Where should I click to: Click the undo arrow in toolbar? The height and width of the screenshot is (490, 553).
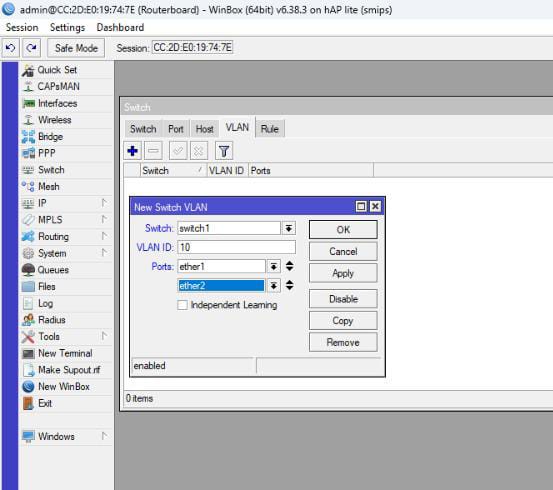coord(11,48)
